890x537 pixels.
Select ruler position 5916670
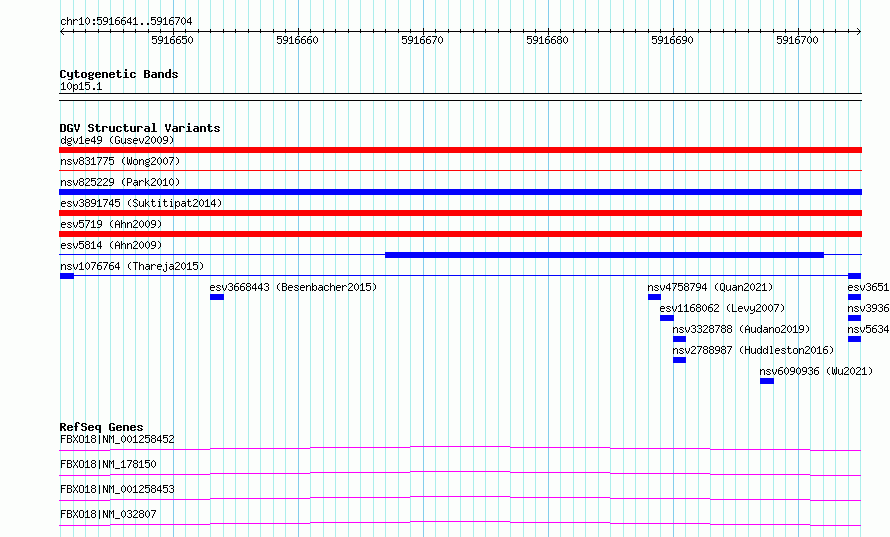coord(422,40)
